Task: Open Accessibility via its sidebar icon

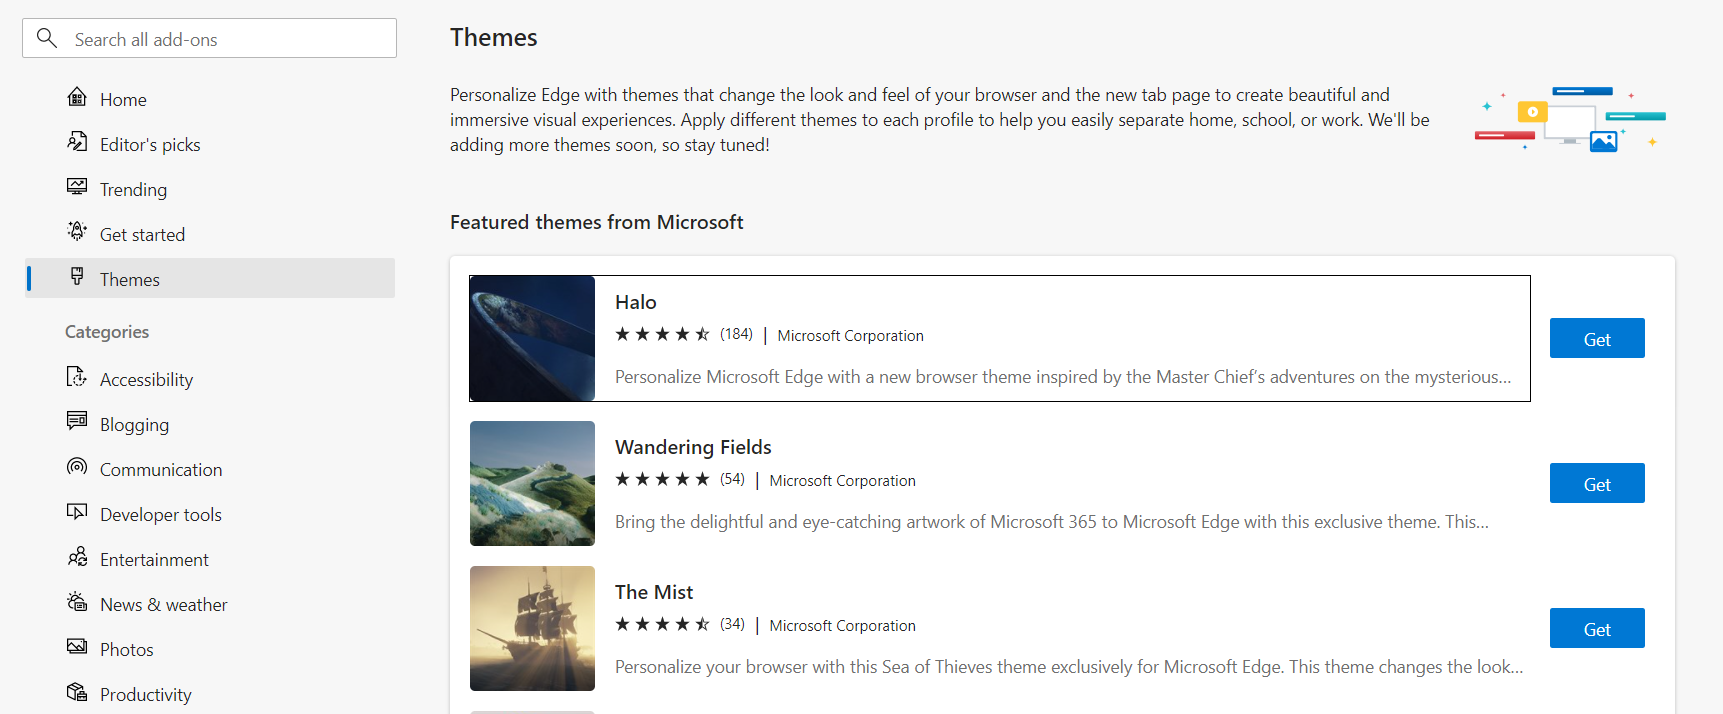Action: pos(77,378)
